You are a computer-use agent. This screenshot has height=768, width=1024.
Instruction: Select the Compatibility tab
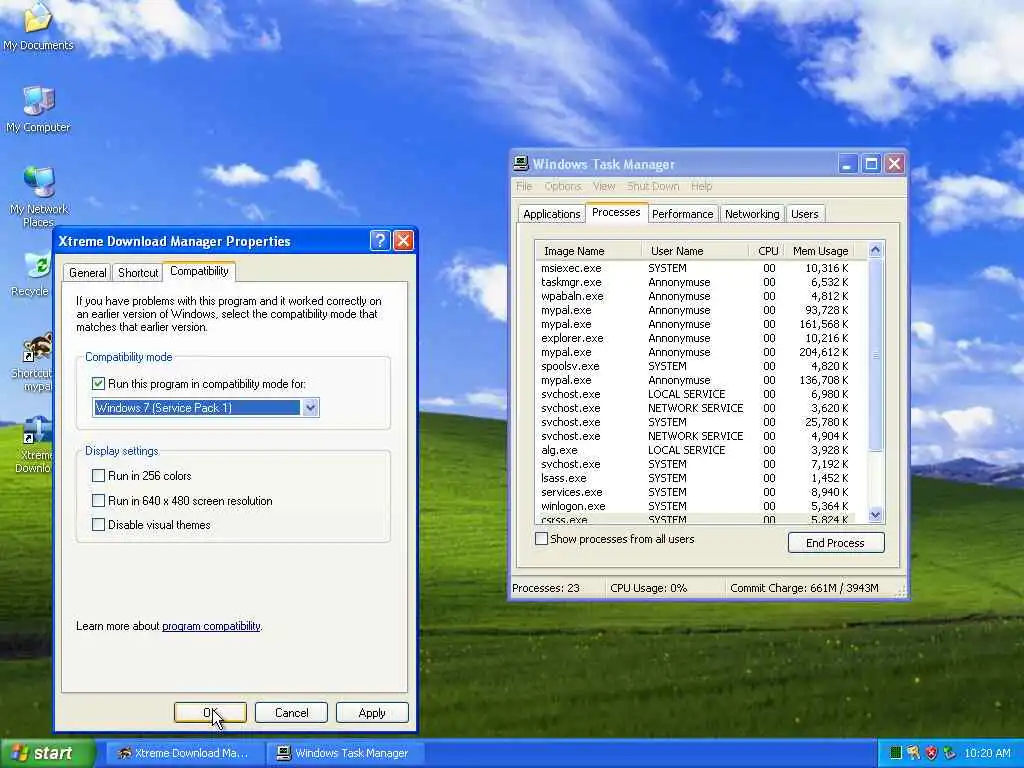[199, 271]
